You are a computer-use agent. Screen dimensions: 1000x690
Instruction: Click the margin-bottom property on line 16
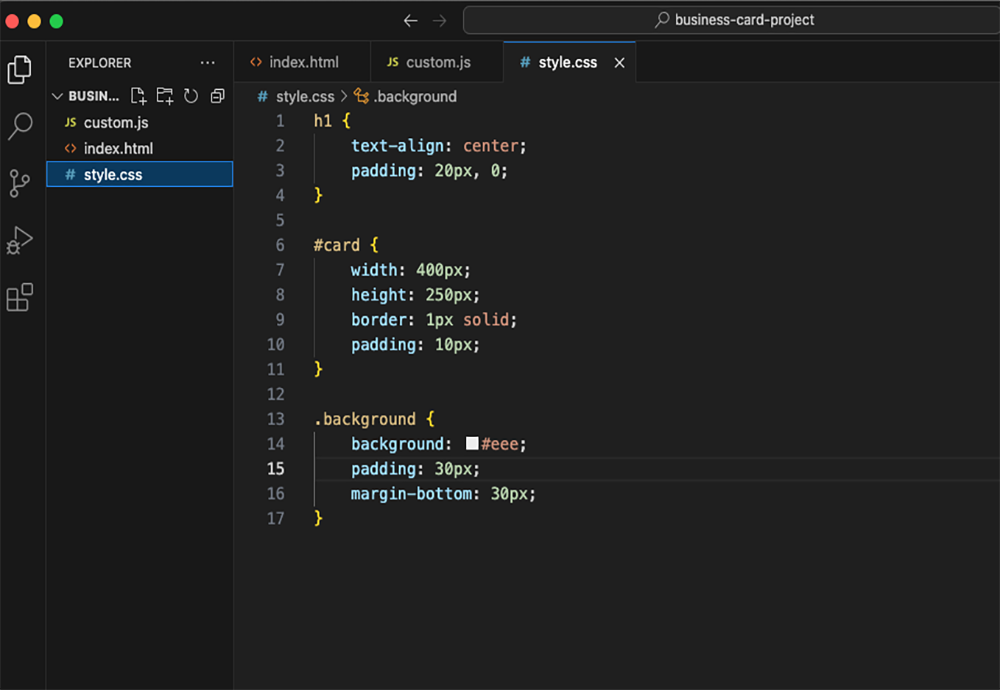coord(411,494)
